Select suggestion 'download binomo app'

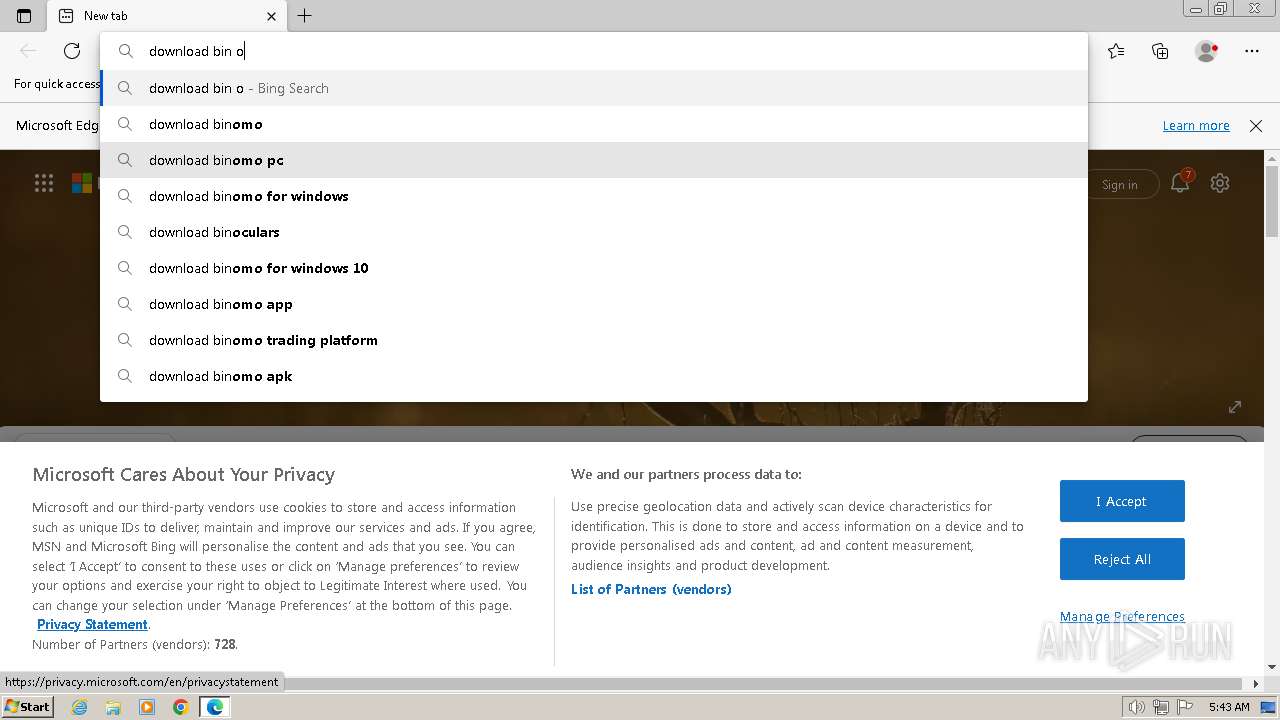click(594, 304)
